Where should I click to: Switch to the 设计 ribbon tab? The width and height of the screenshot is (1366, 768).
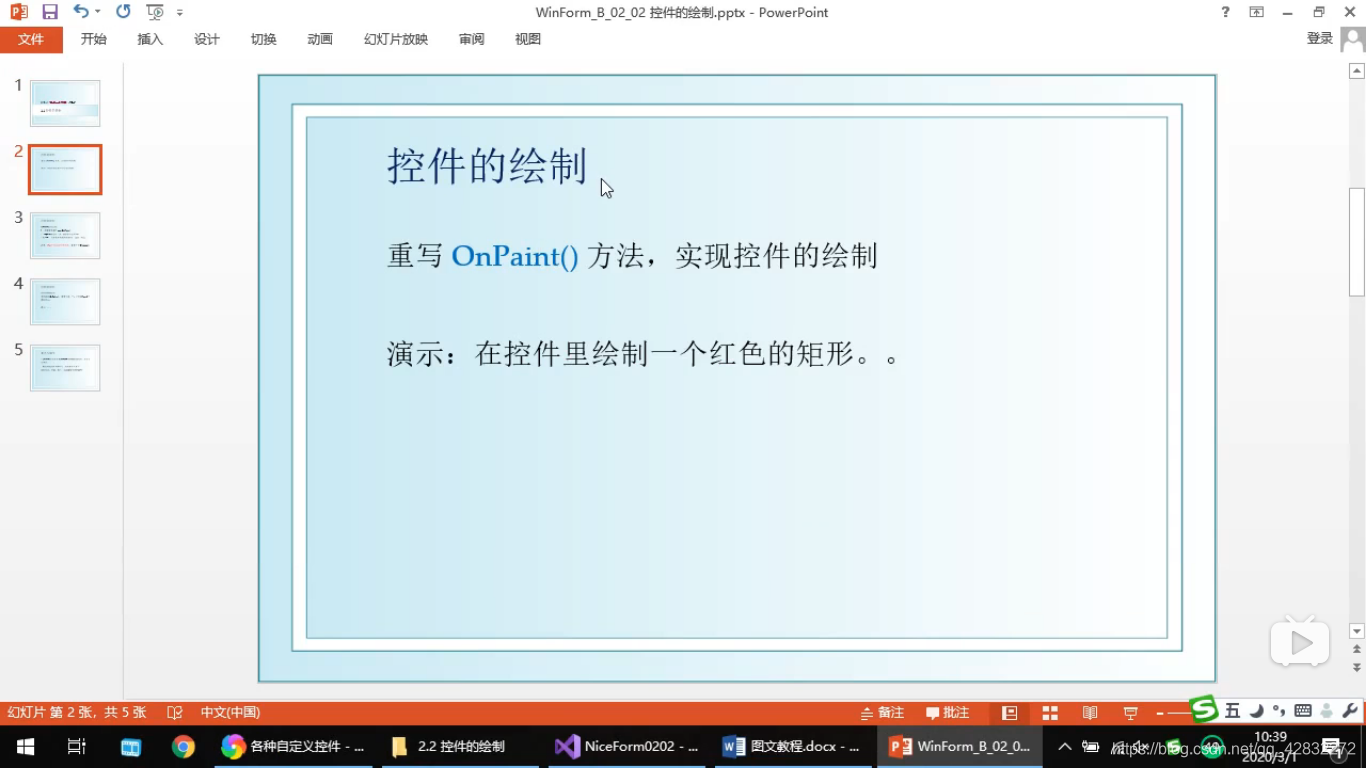coord(207,39)
